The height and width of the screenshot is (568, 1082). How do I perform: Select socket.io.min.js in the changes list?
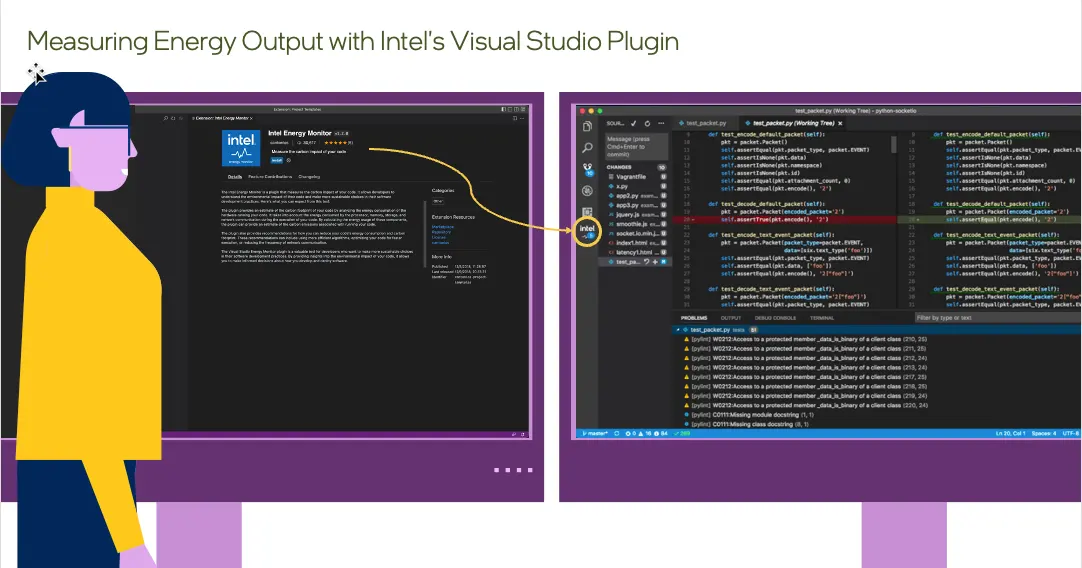[x=636, y=233]
